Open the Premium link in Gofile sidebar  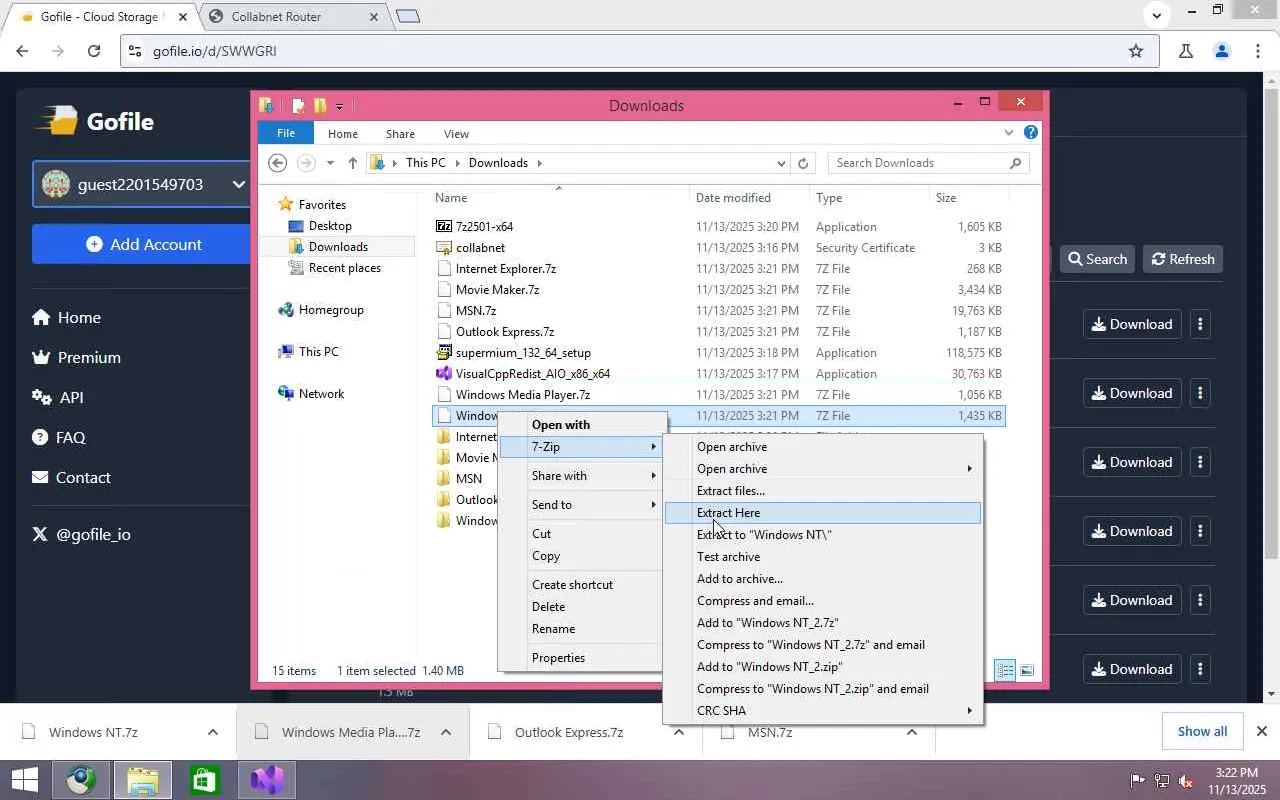click(x=77, y=357)
